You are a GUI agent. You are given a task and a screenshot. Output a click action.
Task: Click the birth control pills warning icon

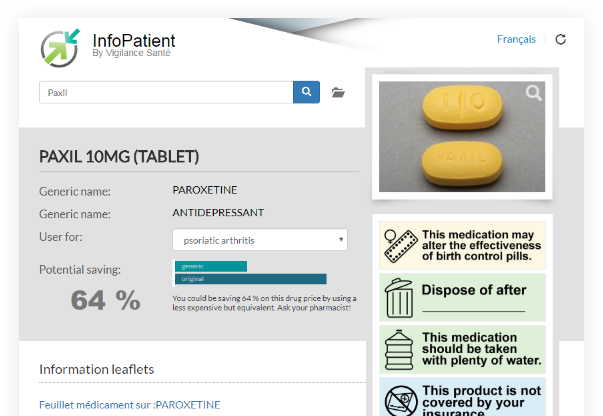point(400,246)
